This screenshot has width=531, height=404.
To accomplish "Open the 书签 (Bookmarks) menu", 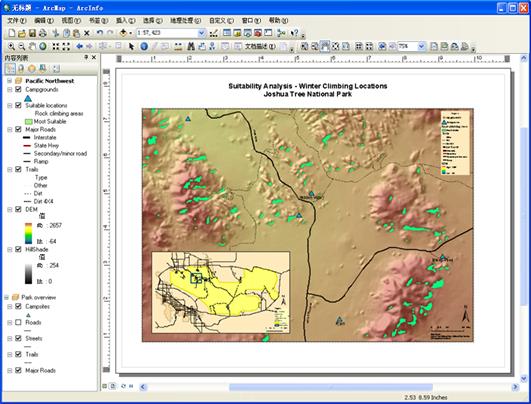I will click(x=98, y=21).
